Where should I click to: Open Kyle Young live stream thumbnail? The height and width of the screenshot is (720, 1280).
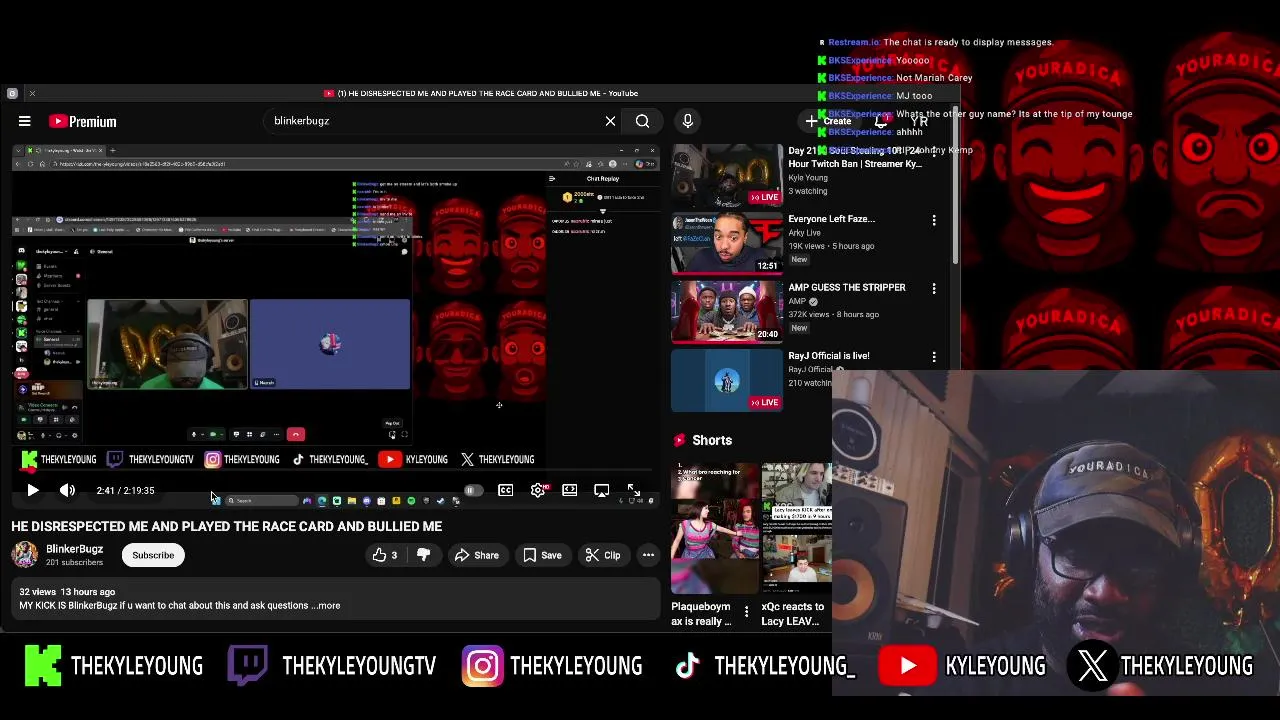pos(727,176)
